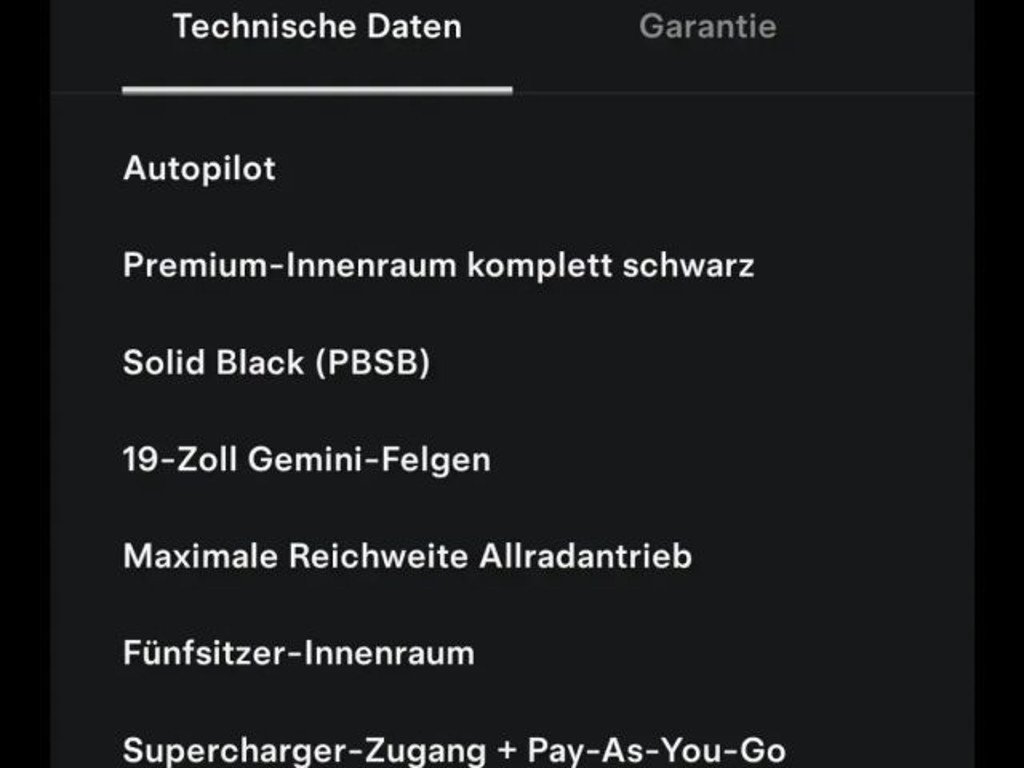Open the Garantie tab

pyautogui.click(x=707, y=27)
